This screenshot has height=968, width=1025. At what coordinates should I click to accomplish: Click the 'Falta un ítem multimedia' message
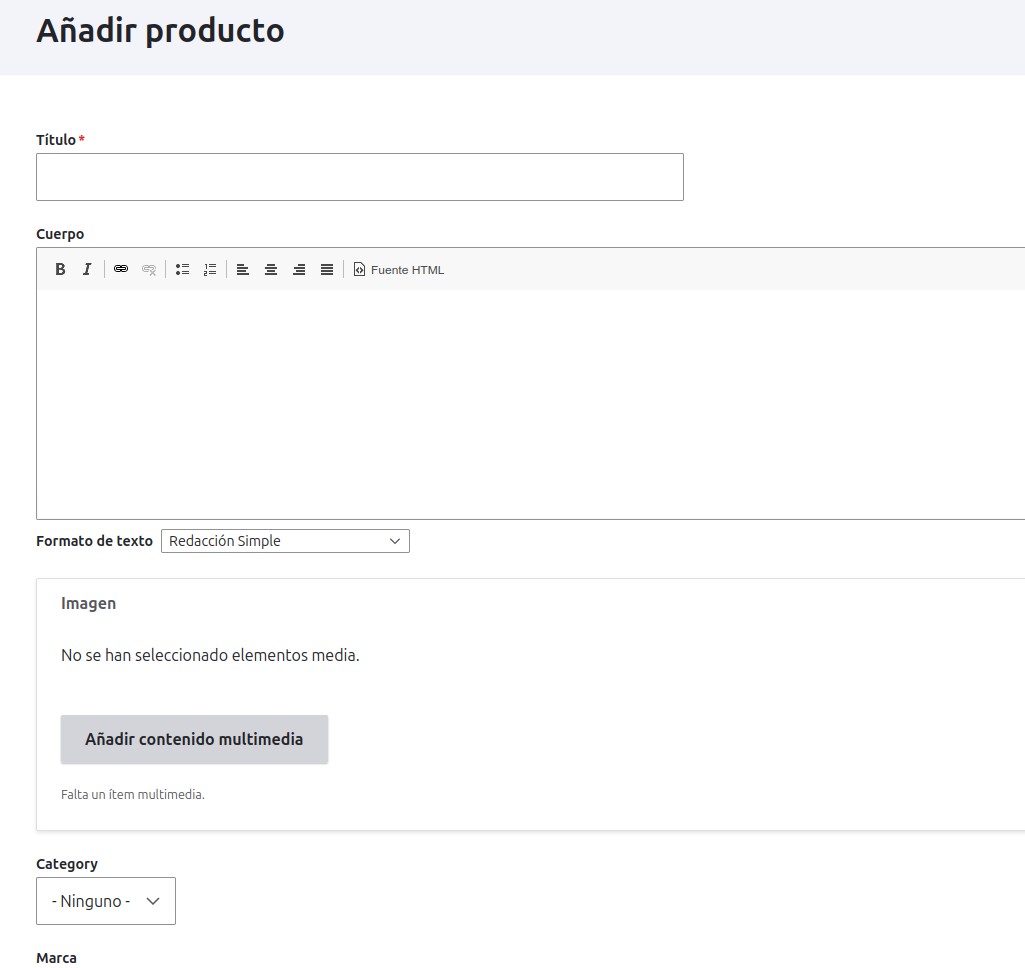pyautogui.click(x=133, y=794)
